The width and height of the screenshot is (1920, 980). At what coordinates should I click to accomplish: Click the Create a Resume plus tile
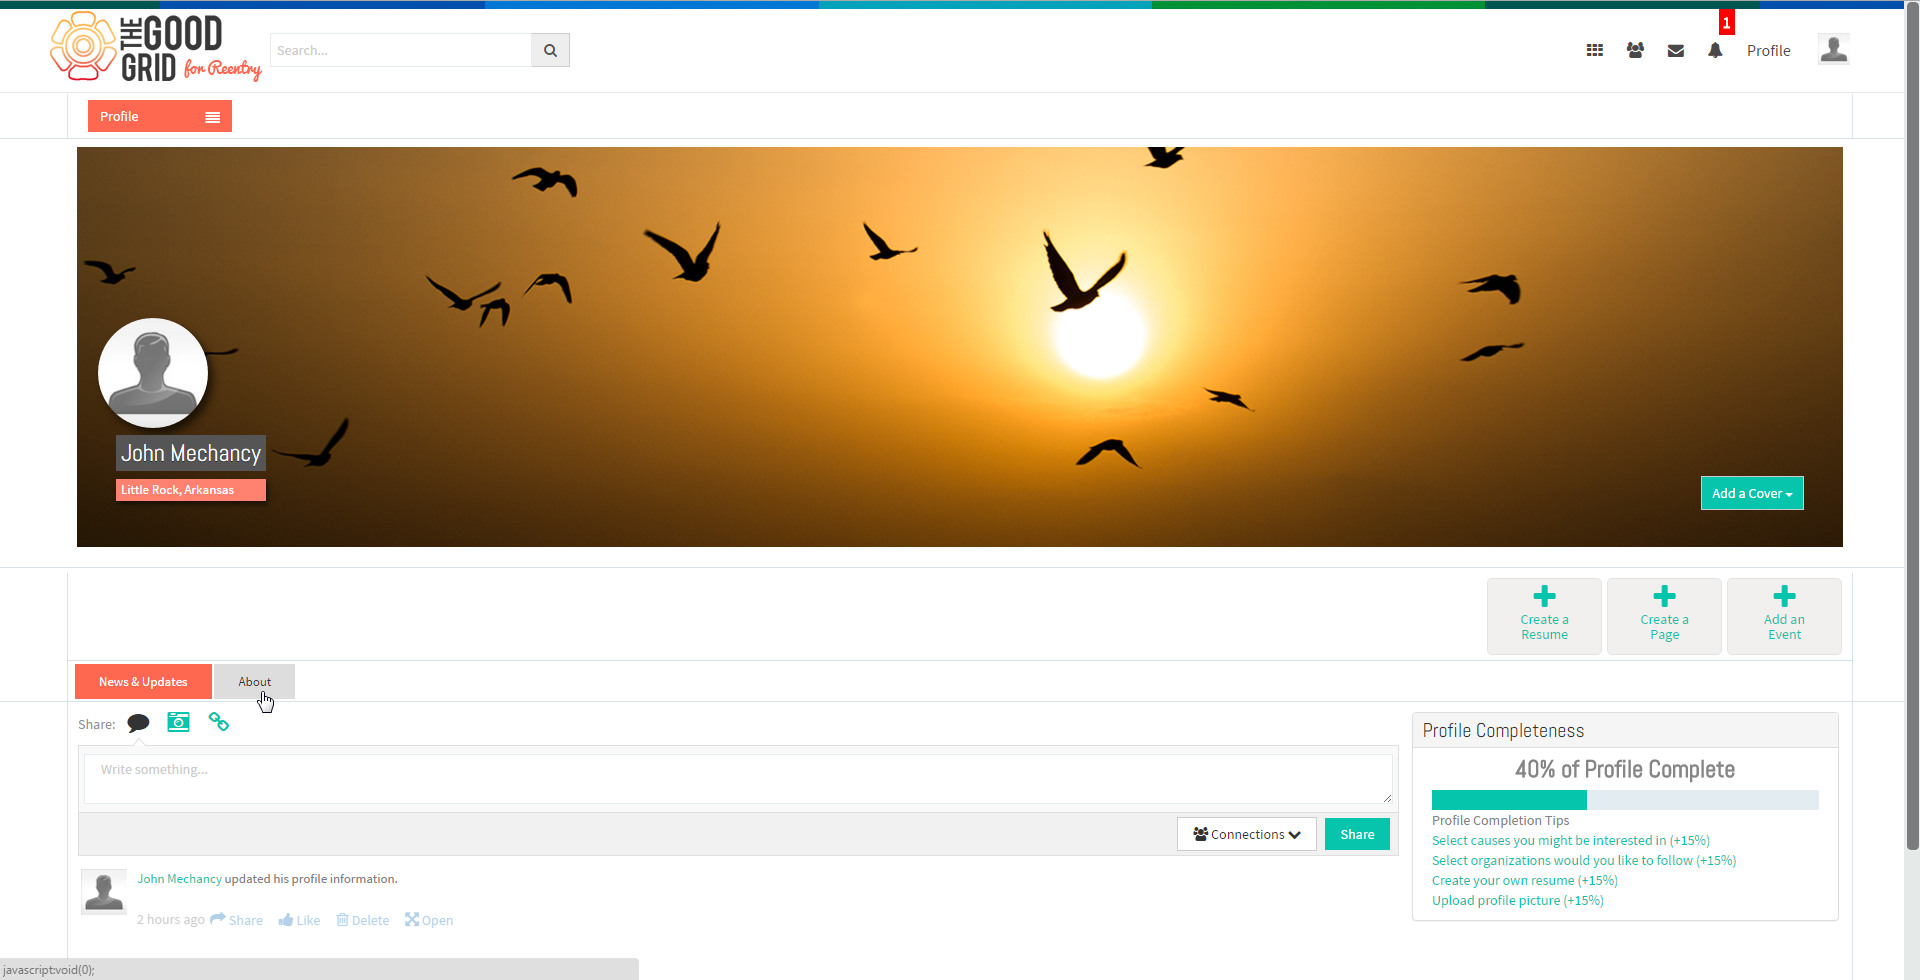click(1544, 616)
